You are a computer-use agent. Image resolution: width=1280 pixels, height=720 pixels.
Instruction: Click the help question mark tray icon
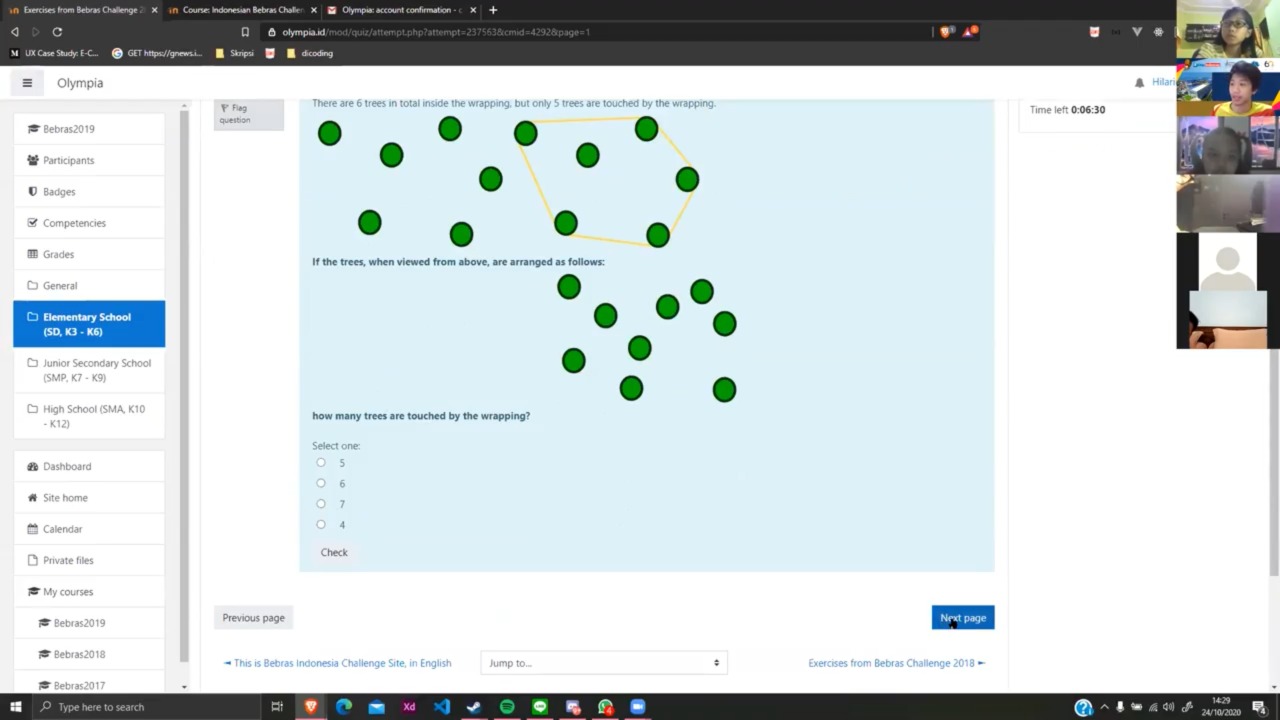tap(1083, 707)
